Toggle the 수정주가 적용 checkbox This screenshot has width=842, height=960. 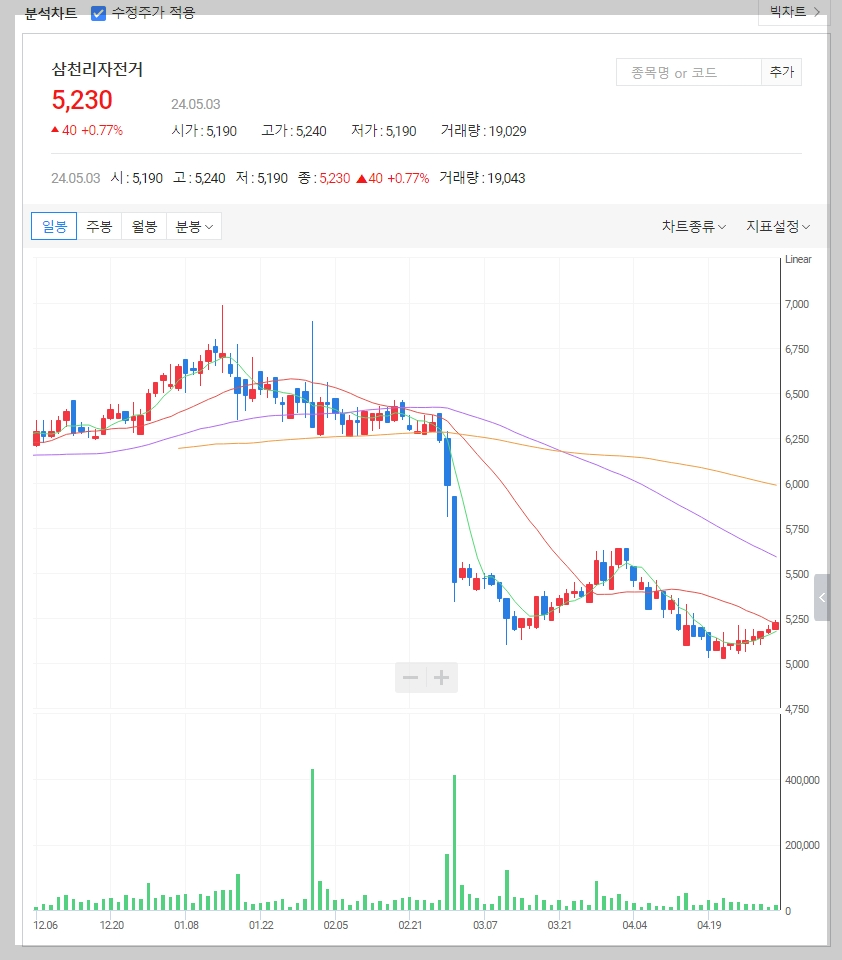pos(98,13)
